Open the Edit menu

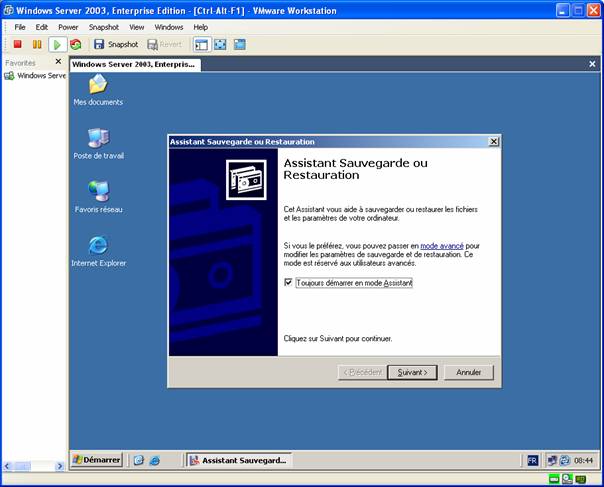tap(42, 27)
